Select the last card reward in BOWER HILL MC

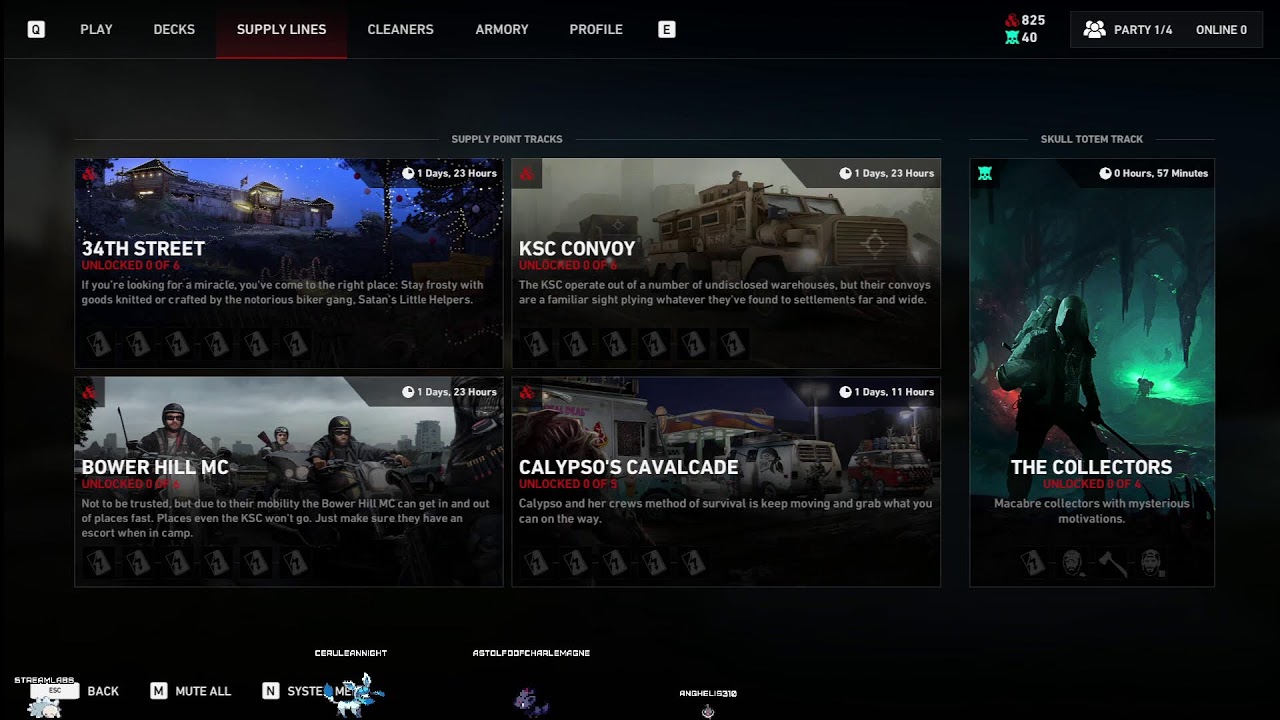tap(296, 563)
